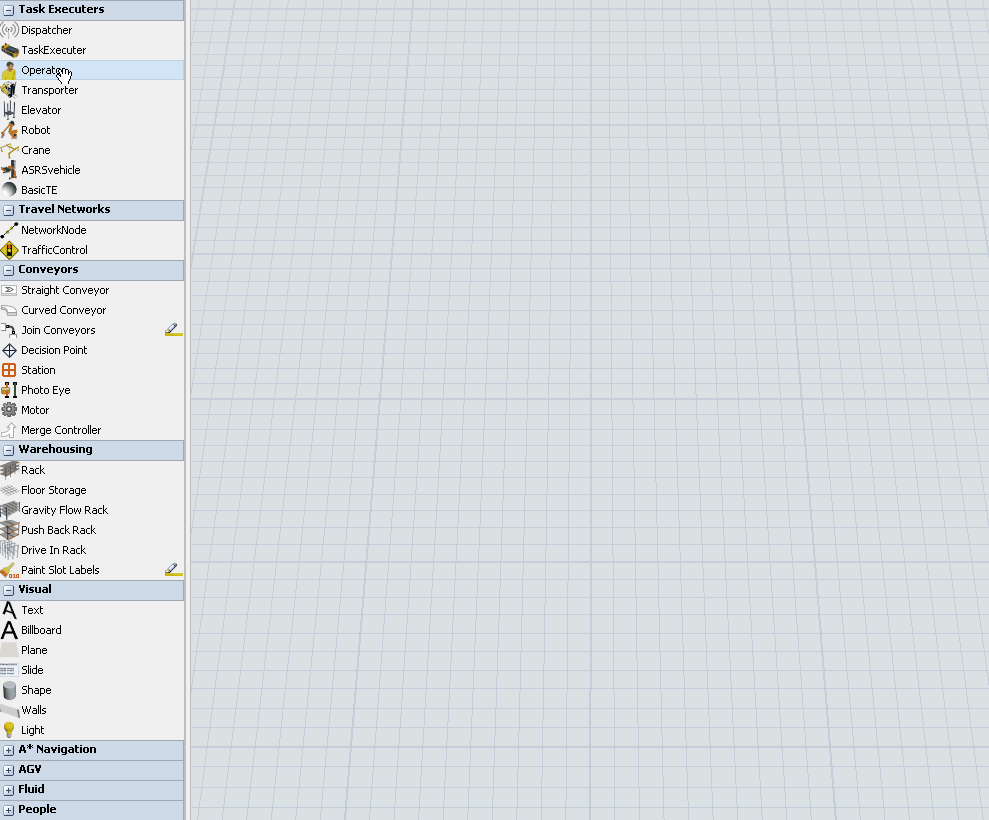Click the Station icon
The height and width of the screenshot is (820, 989).
coord(10,370)
